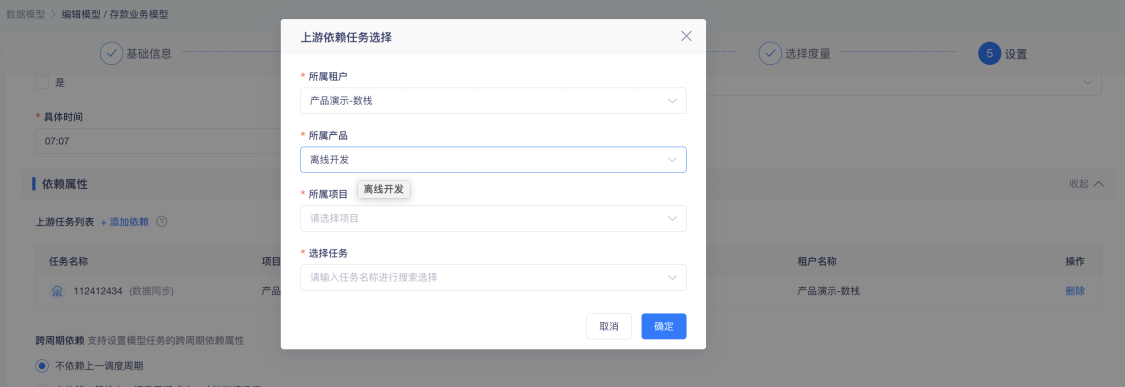Open the 所属租户 dropdown
The image size is (1125, 387).
[493, 101]
